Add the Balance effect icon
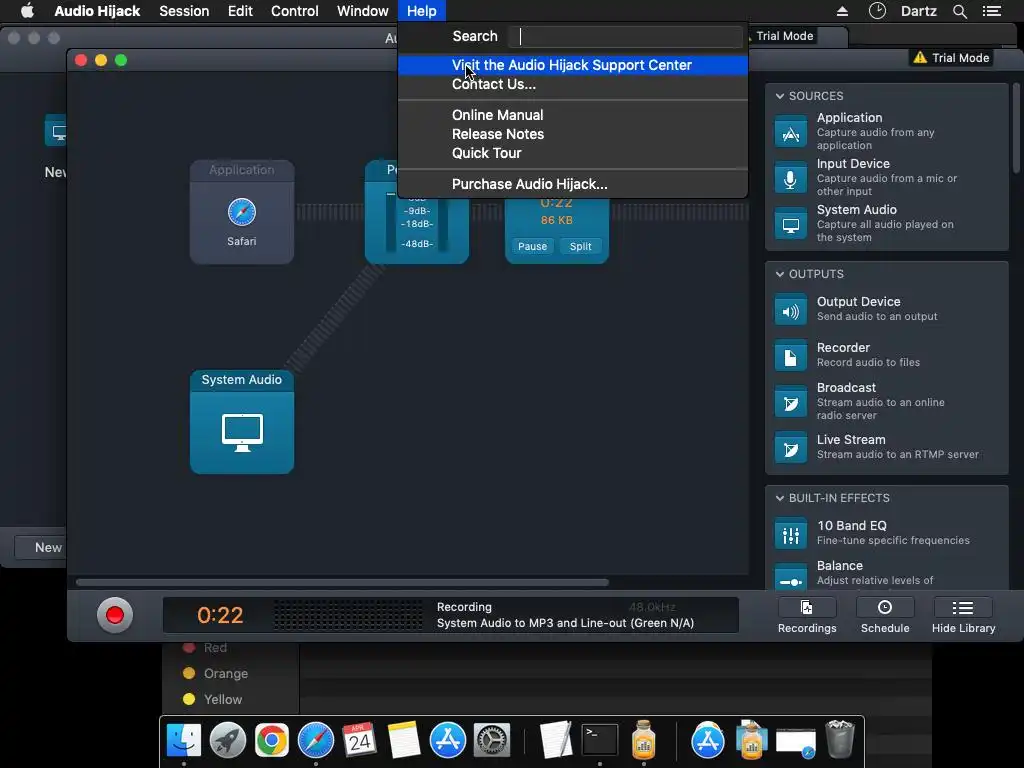The width and height of the screenshot is (1024, 768). [x=790, y=577]
